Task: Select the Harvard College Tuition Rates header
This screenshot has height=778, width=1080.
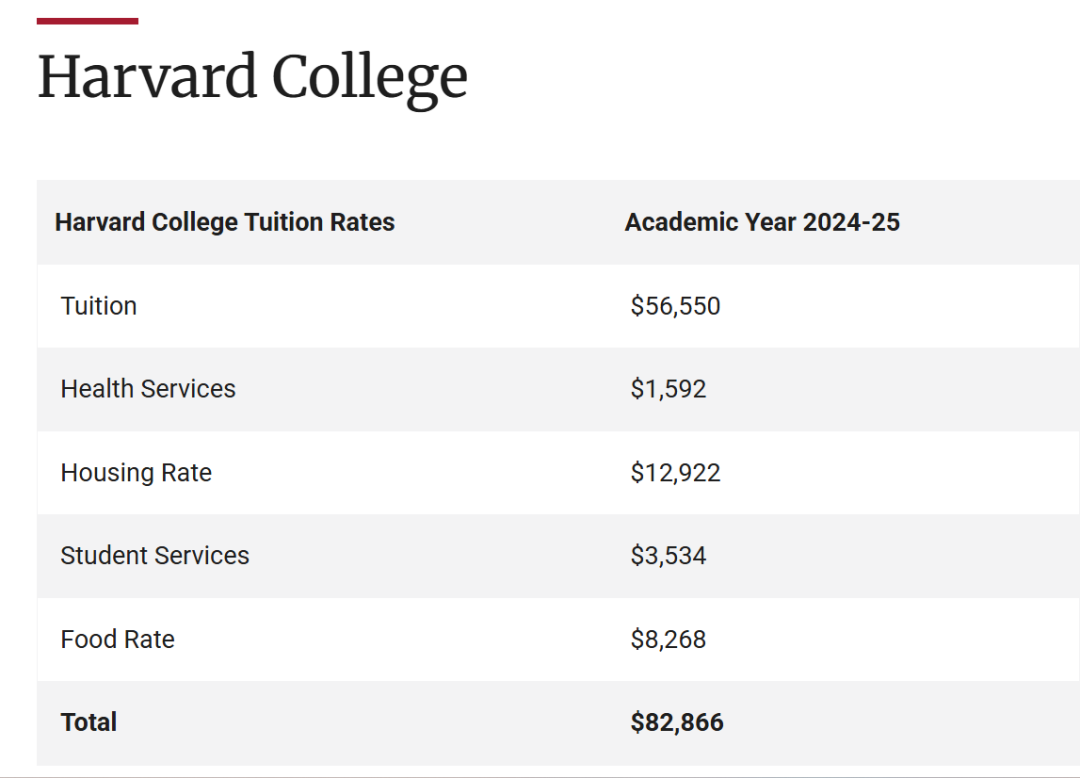Action: point(225,222)
